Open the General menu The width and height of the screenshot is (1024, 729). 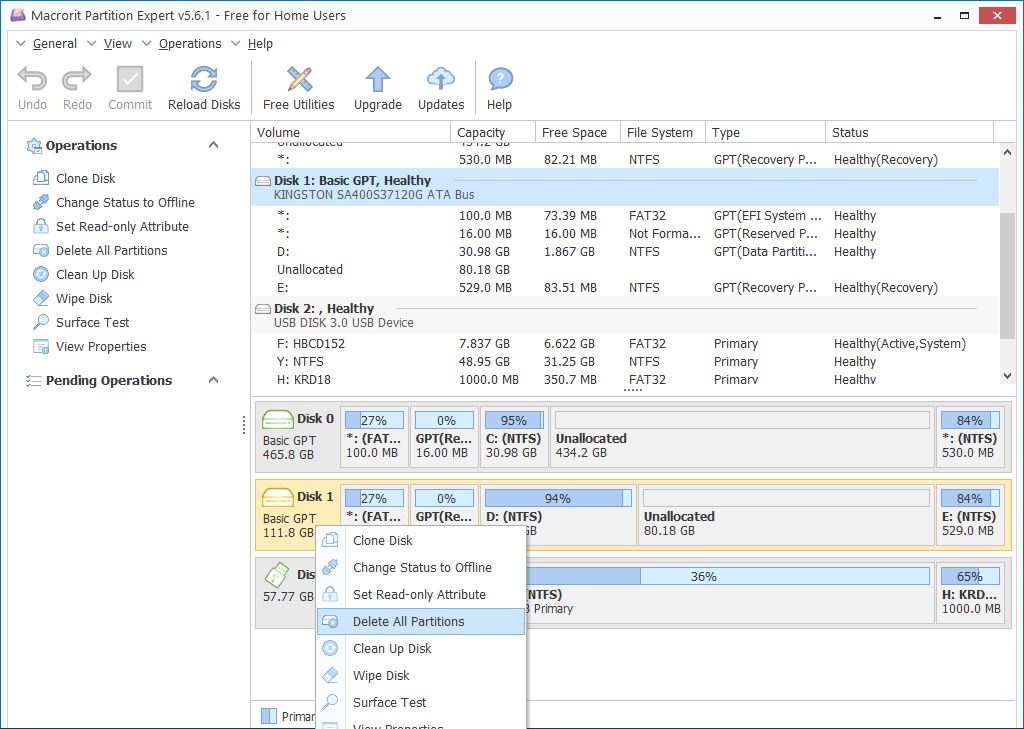pos(54,43)
